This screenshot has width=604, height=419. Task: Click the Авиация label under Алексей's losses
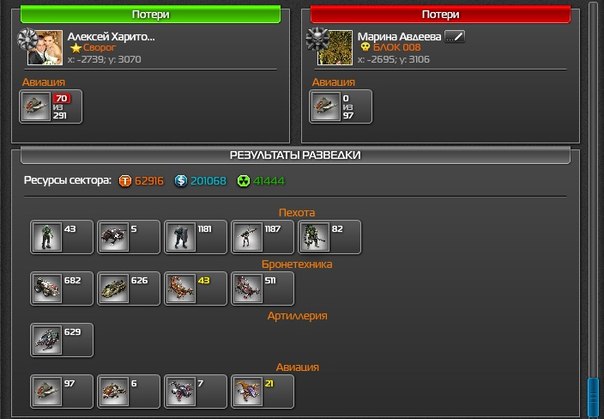[44, 82]
